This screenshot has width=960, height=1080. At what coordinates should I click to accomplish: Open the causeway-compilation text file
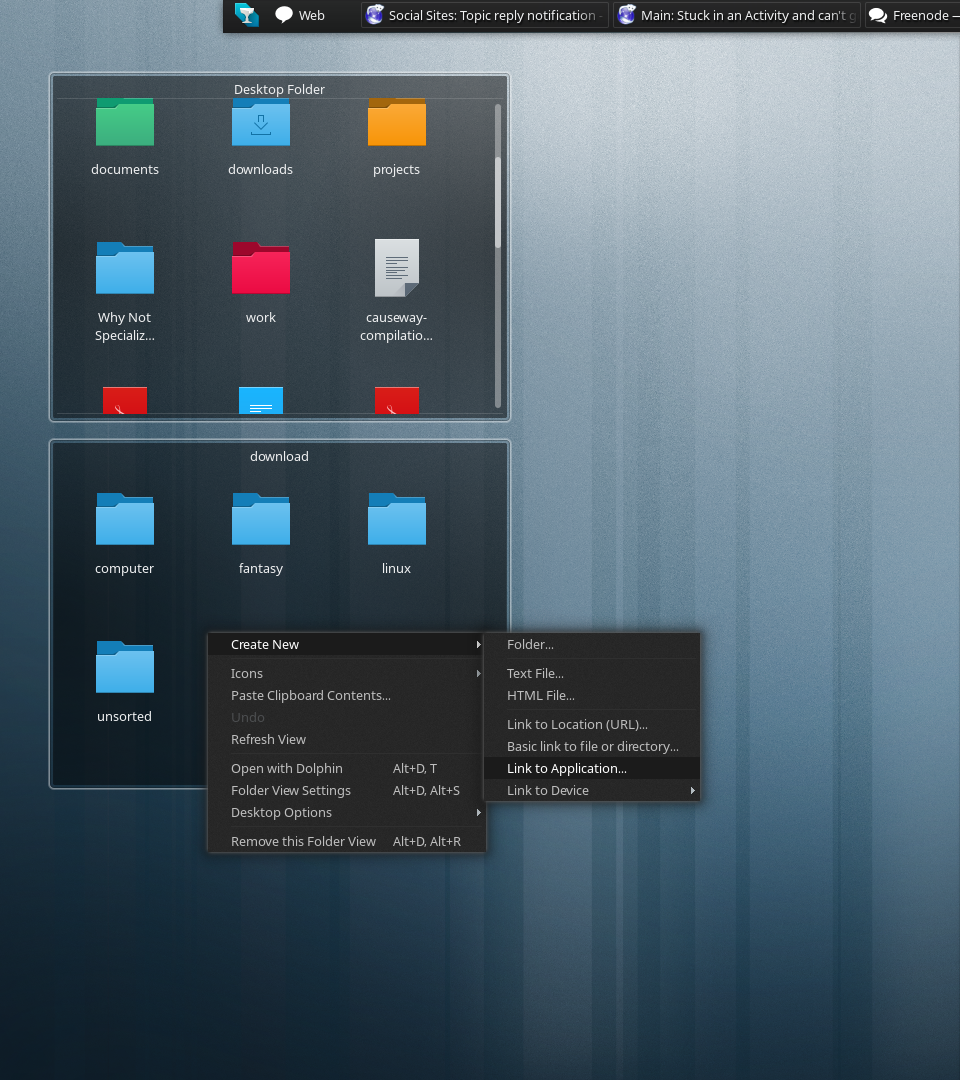coord(397,268)
